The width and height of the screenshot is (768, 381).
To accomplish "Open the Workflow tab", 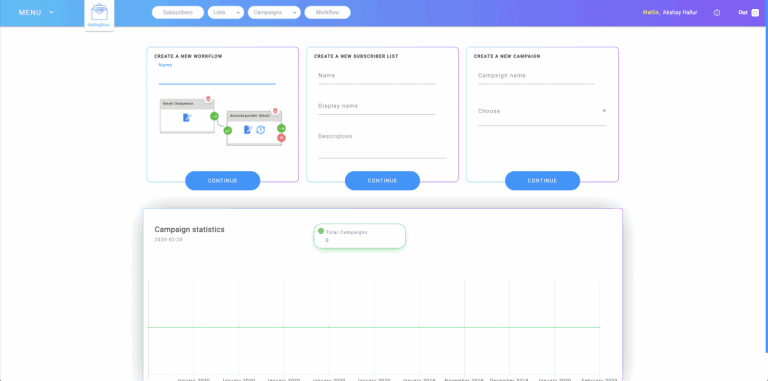I will 327,12.
